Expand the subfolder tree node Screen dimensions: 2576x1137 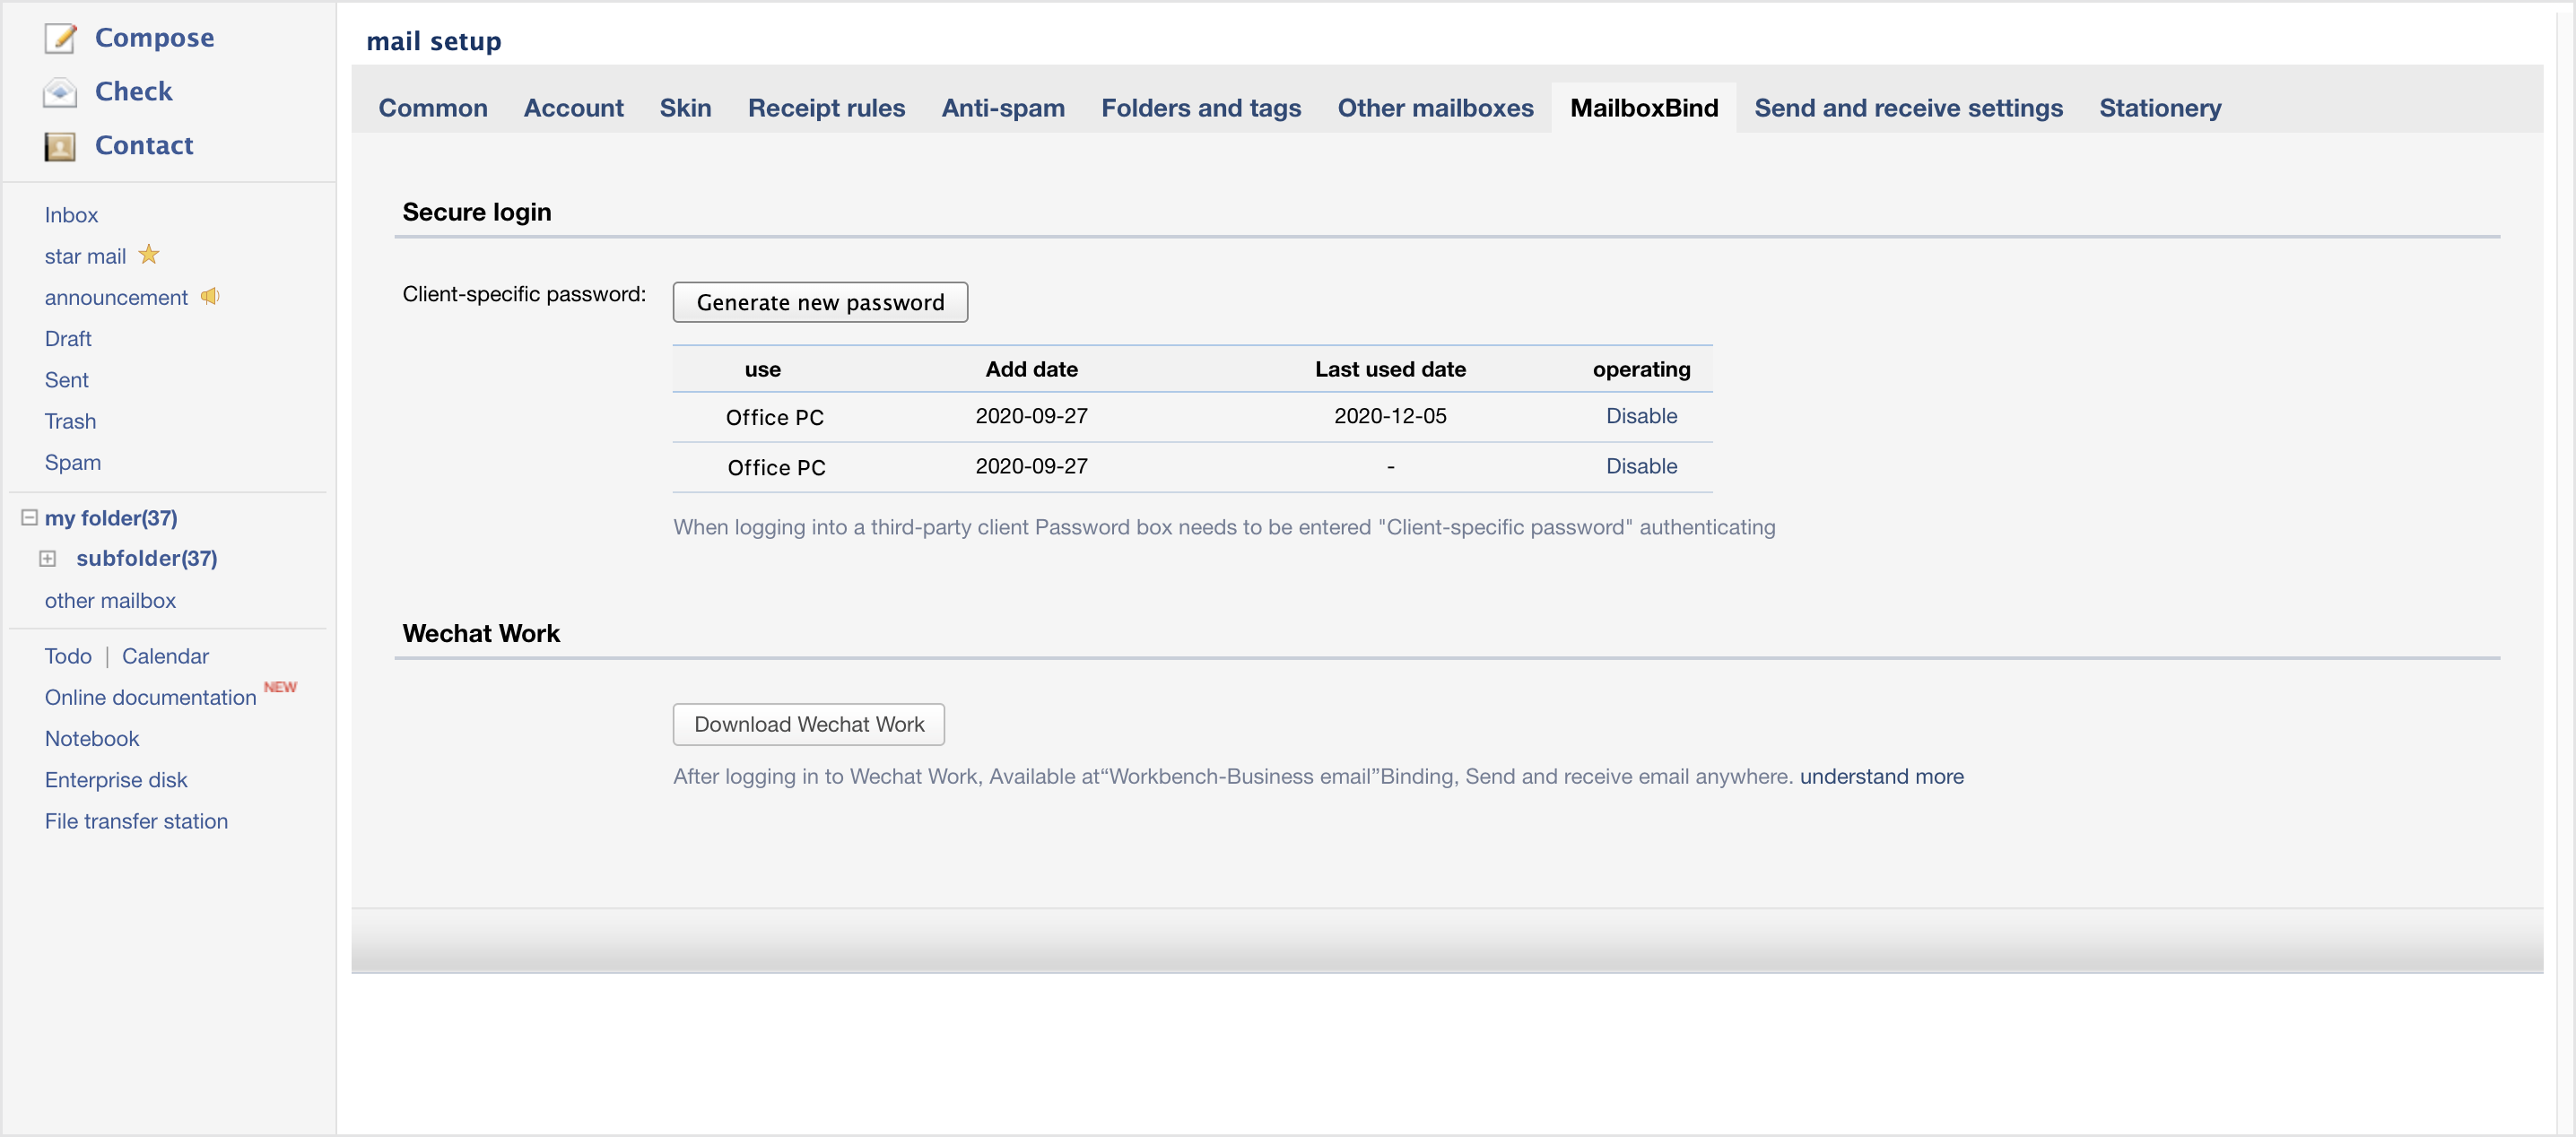tap(47, 558)
